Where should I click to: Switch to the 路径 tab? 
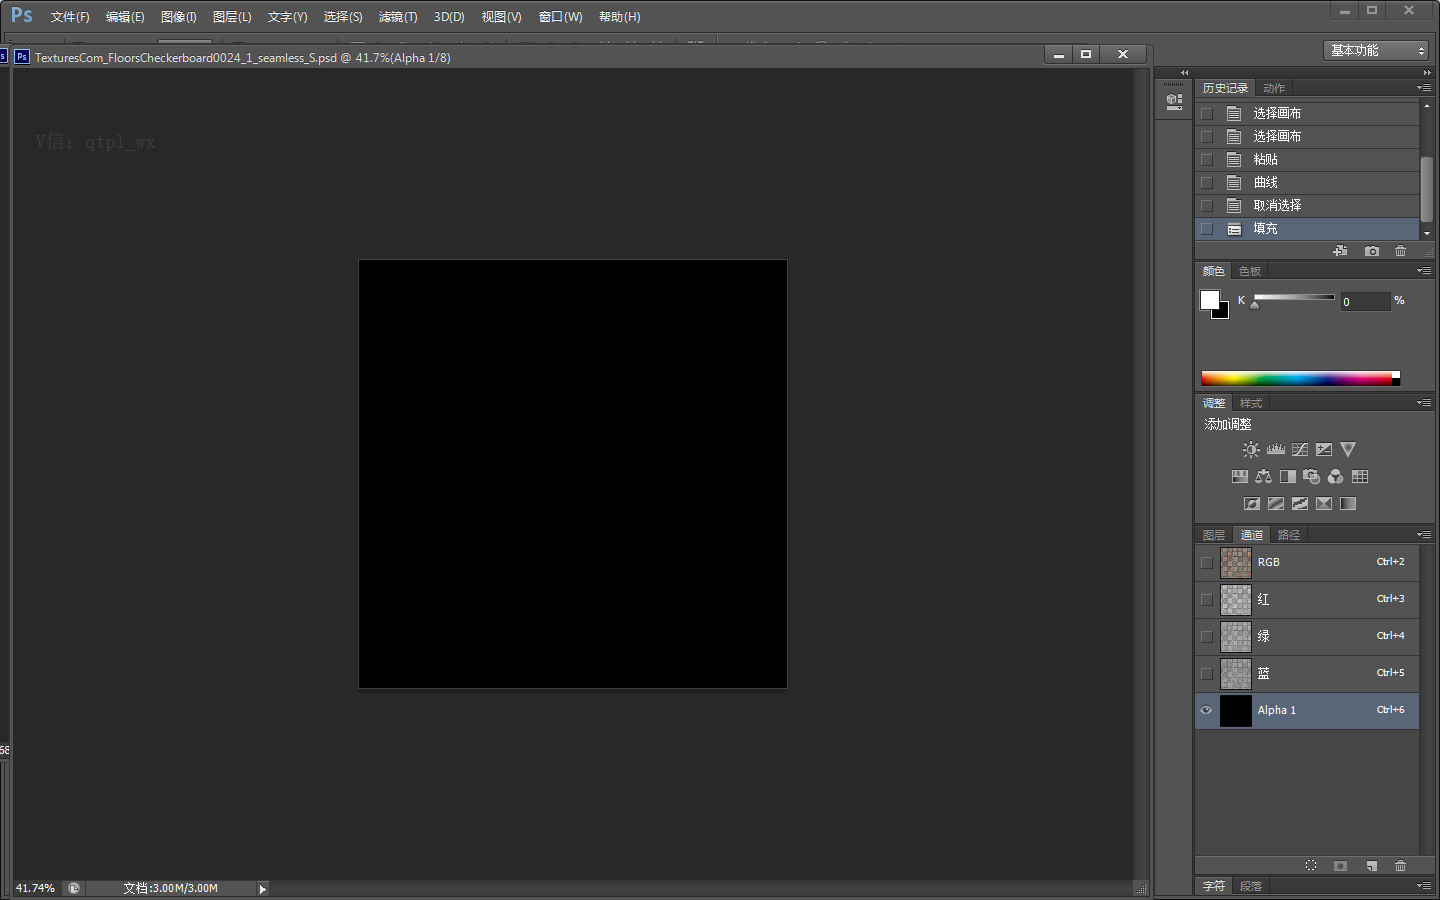tap(1289, 535)
